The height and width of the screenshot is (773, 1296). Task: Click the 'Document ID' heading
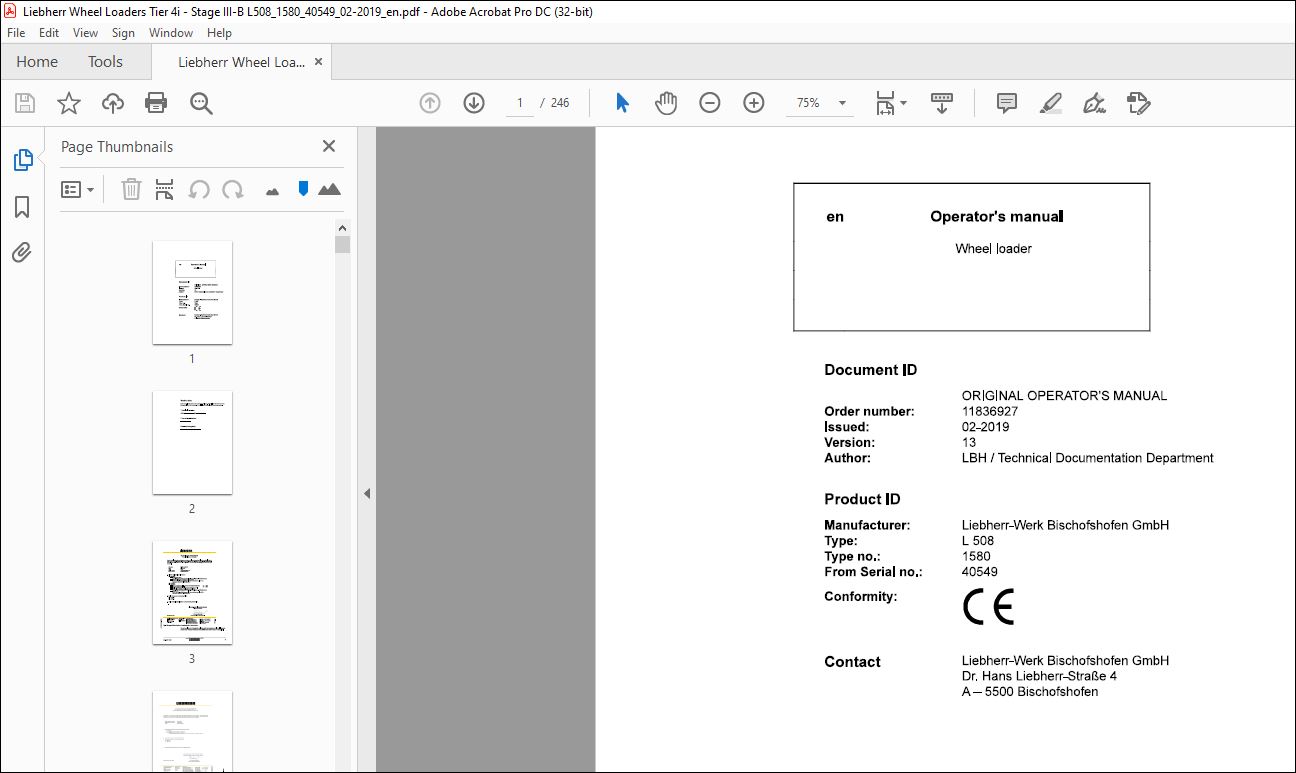(x=870, y=370)
